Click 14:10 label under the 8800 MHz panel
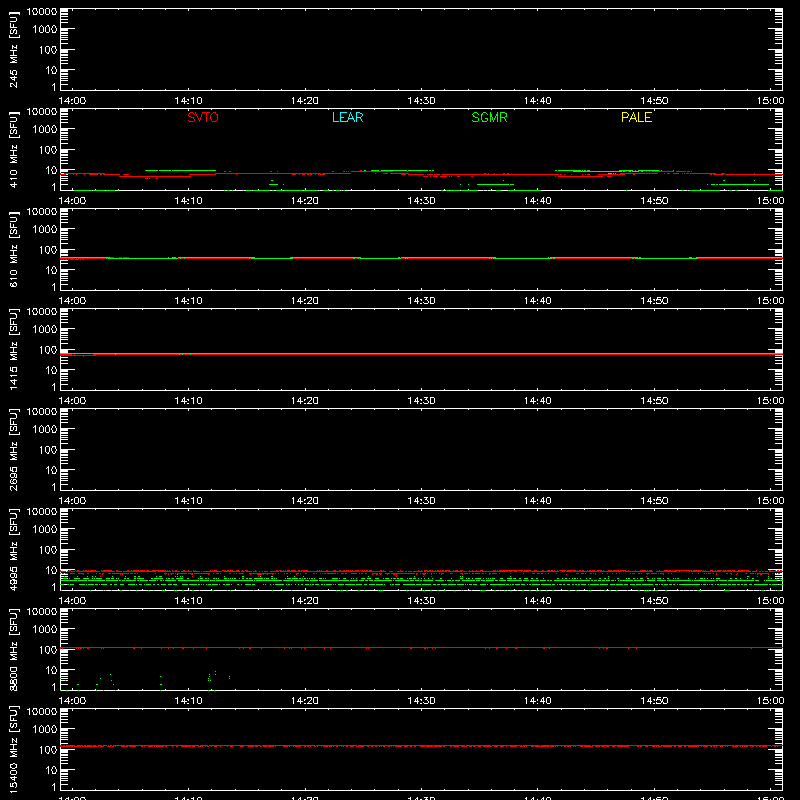 coord(188,701)
